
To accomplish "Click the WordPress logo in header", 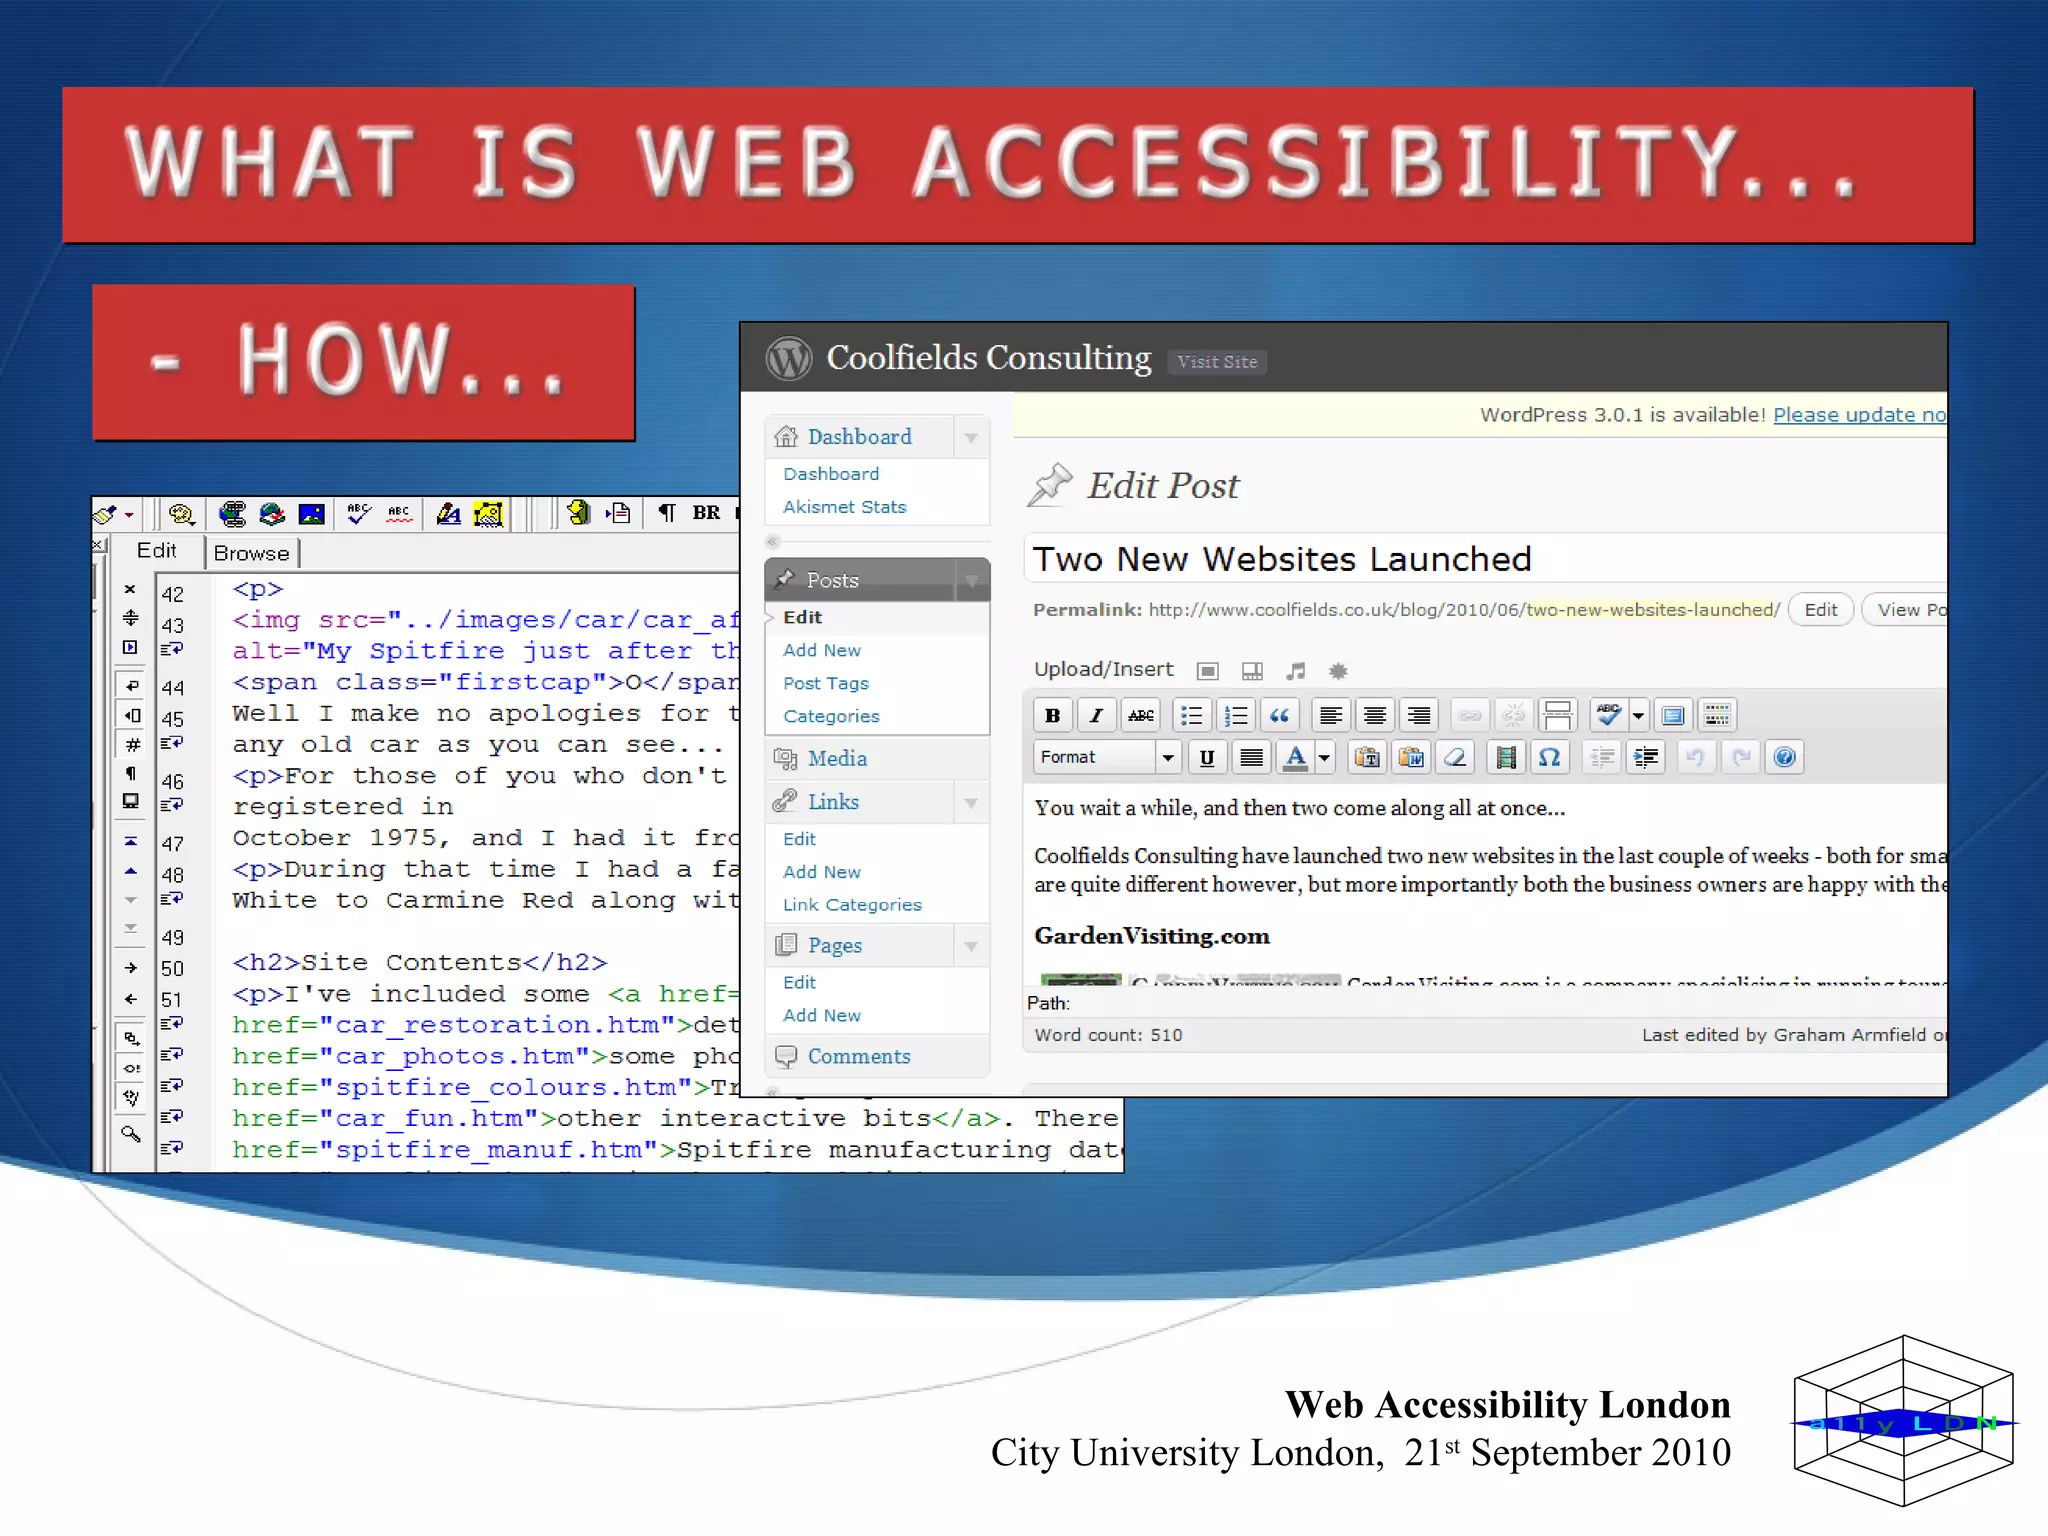I will click(x=789, y=358).
